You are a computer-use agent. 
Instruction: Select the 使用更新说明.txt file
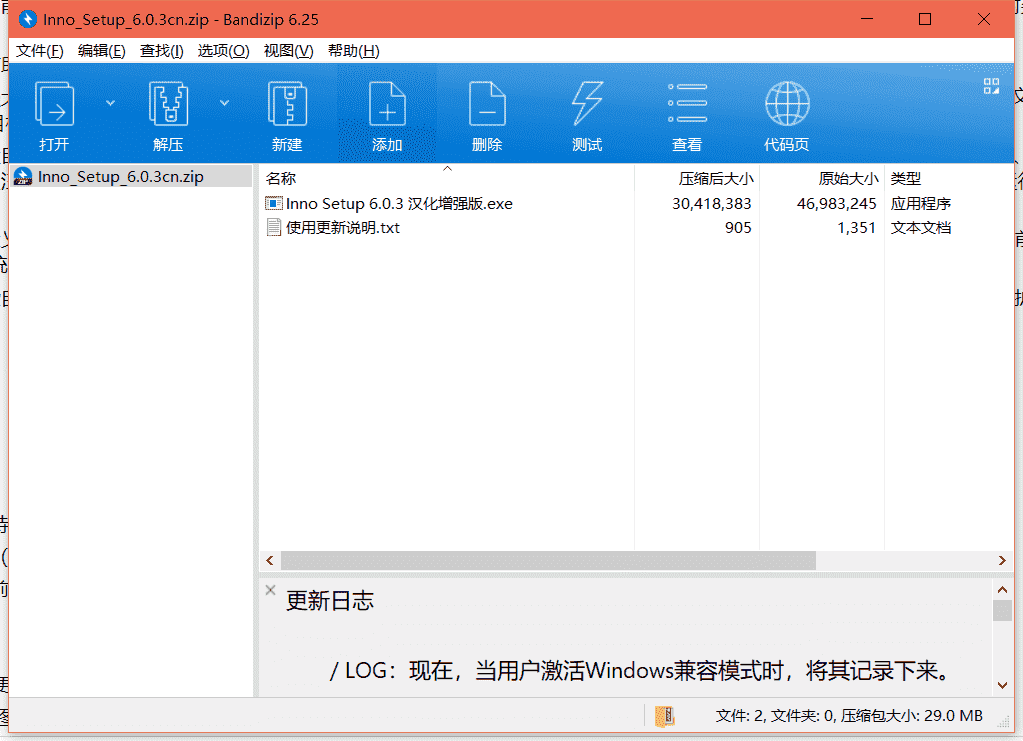[x=343, y=228]
